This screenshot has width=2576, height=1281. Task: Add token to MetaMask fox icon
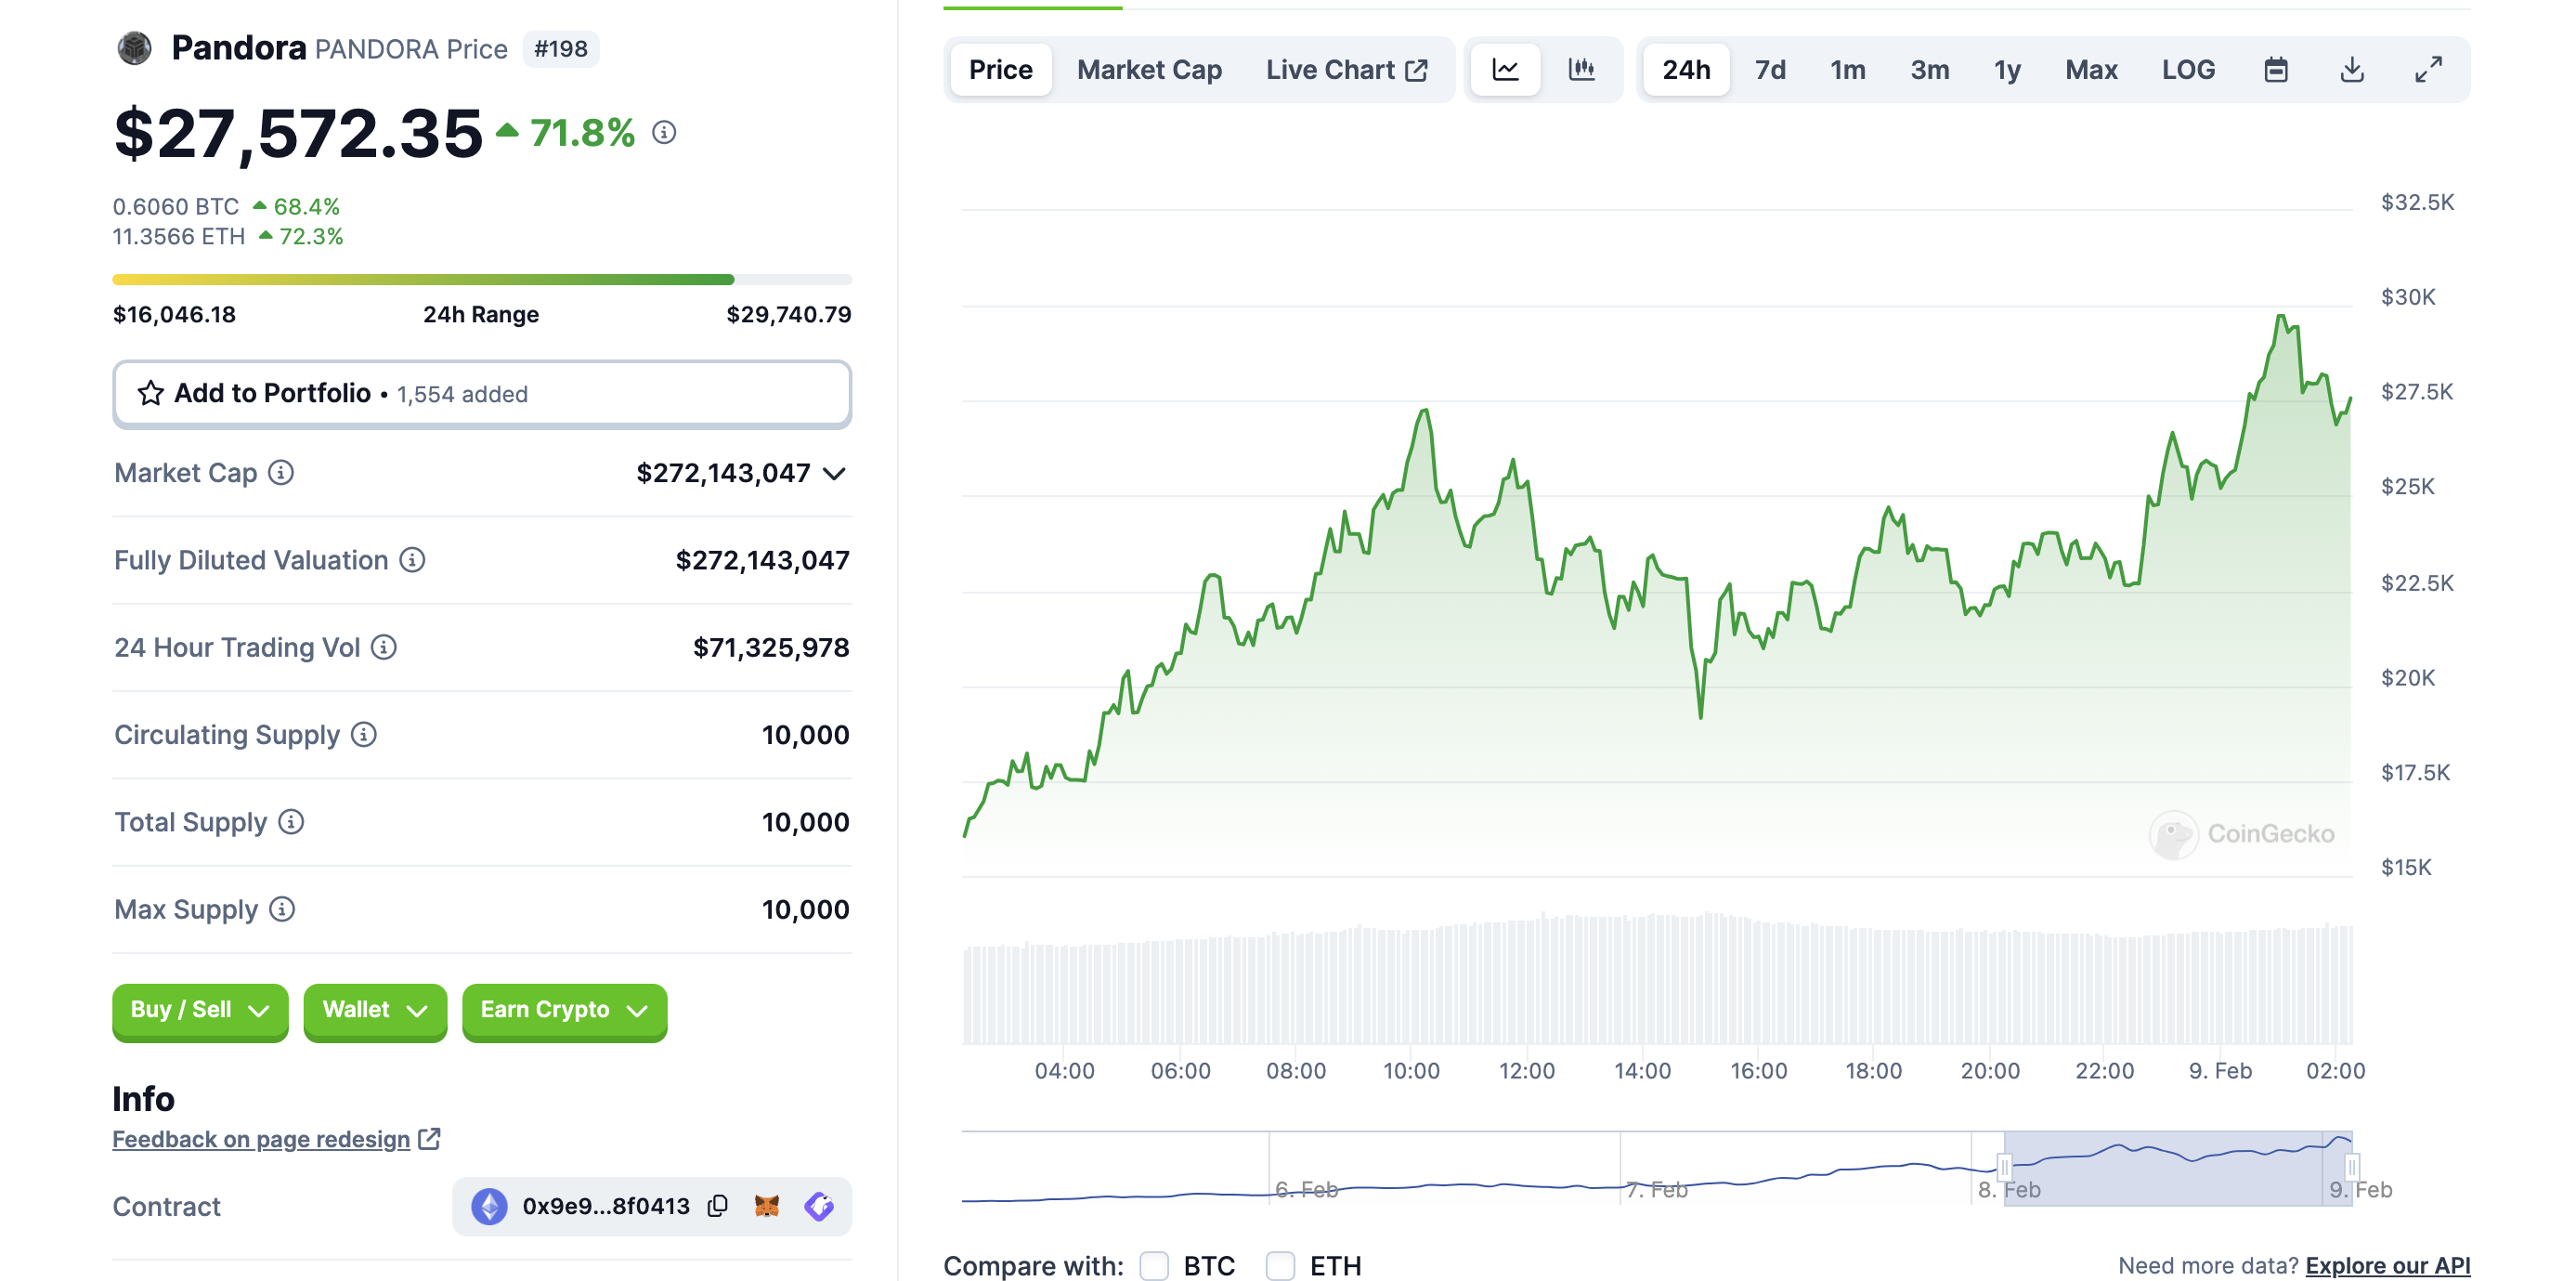tap(767, 1206)
